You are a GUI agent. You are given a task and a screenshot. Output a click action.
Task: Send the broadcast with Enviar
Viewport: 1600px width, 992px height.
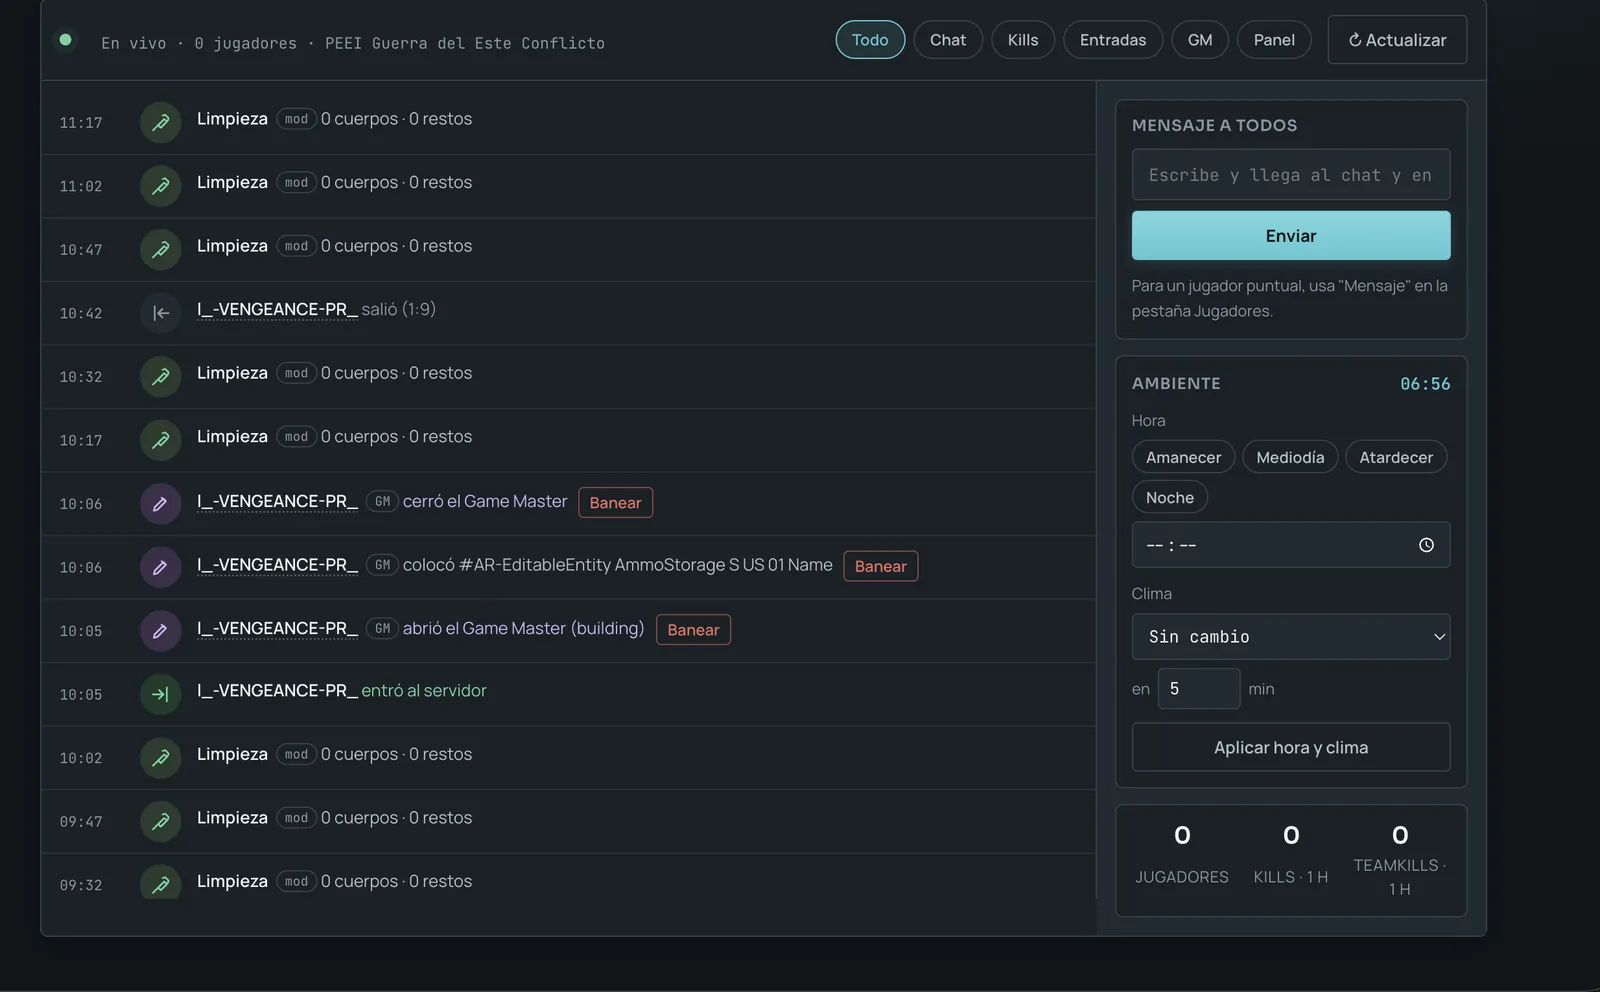pos(1291,236)
